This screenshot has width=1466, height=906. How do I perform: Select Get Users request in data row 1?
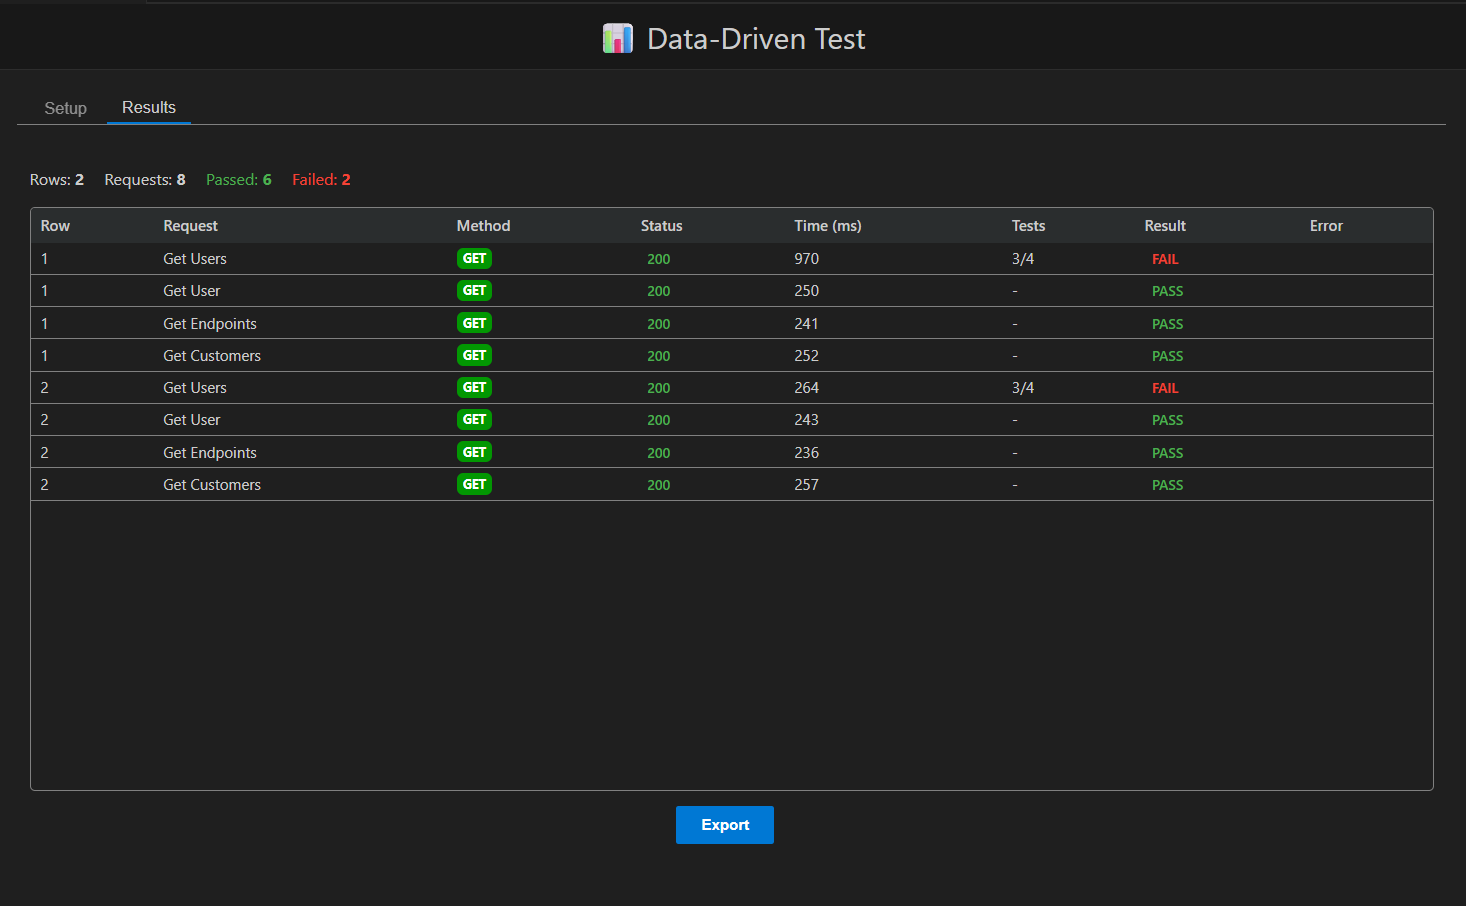pos(195,259)
